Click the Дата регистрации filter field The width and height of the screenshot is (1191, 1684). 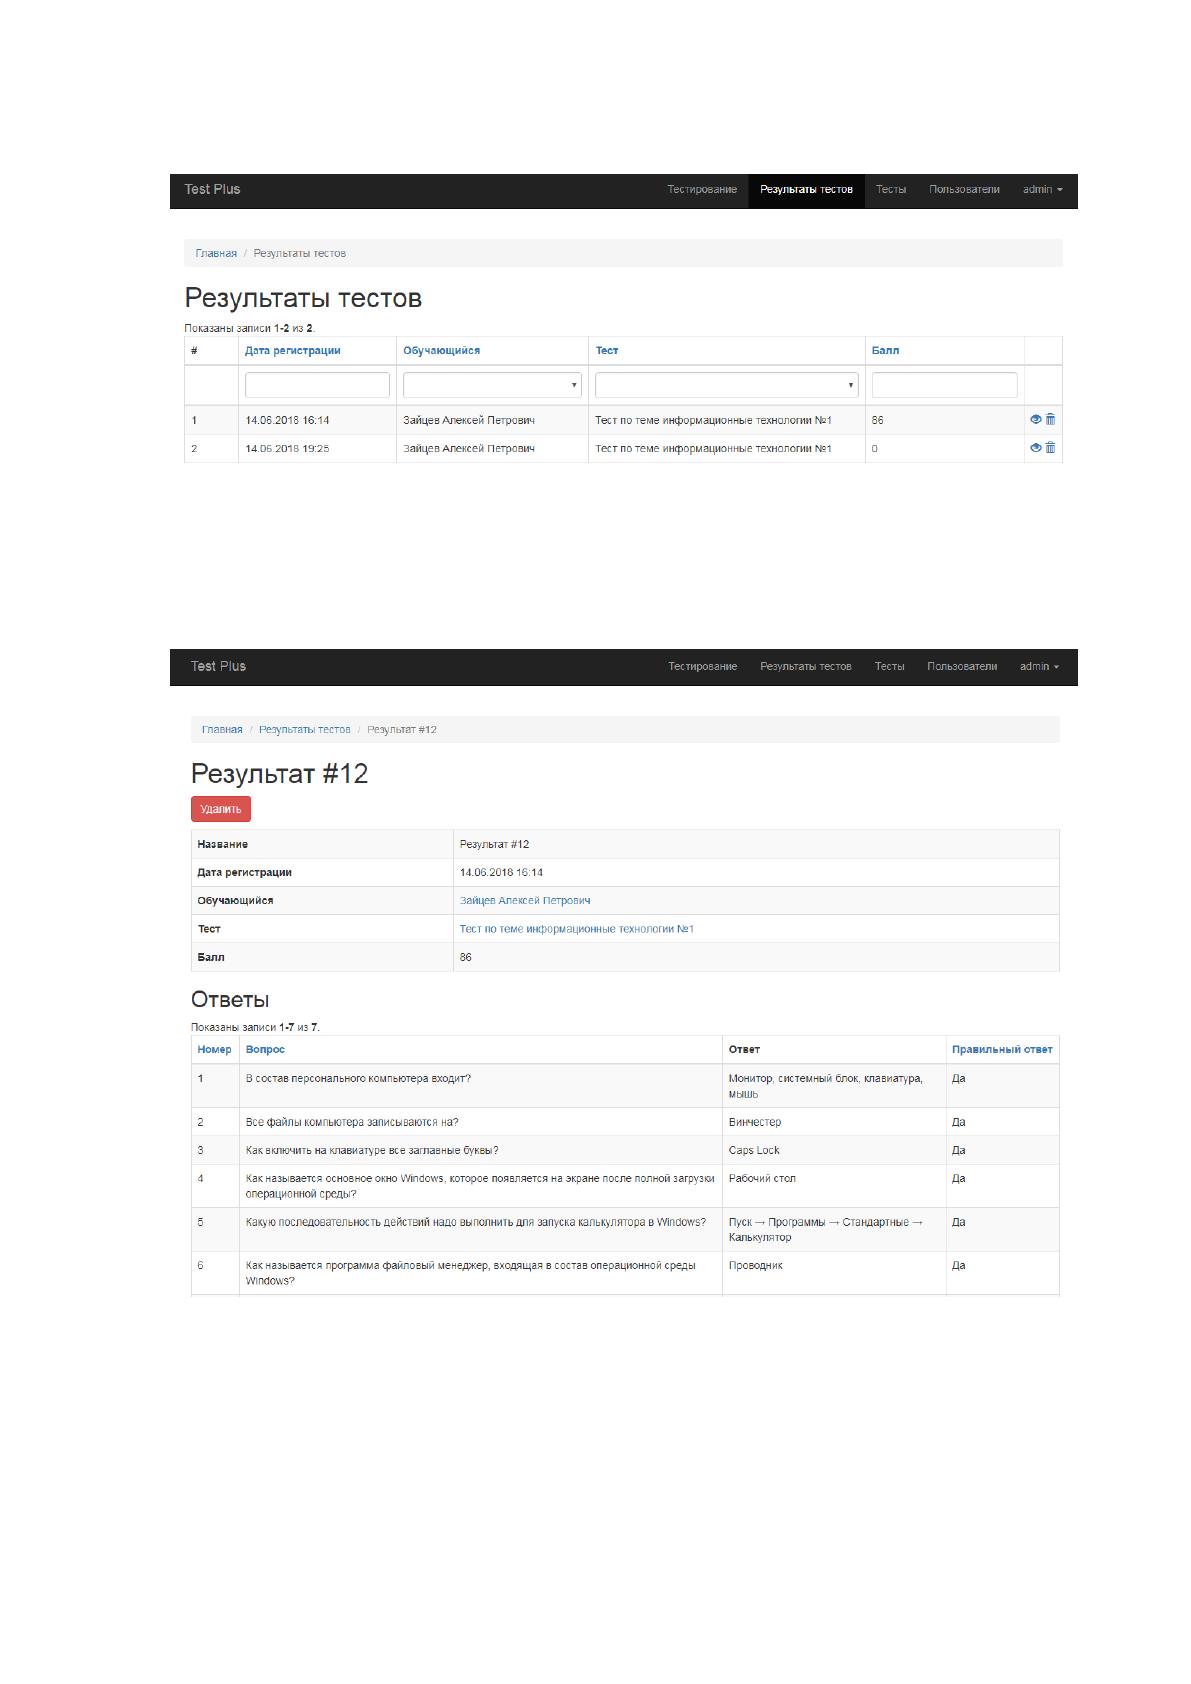[317, 385]
